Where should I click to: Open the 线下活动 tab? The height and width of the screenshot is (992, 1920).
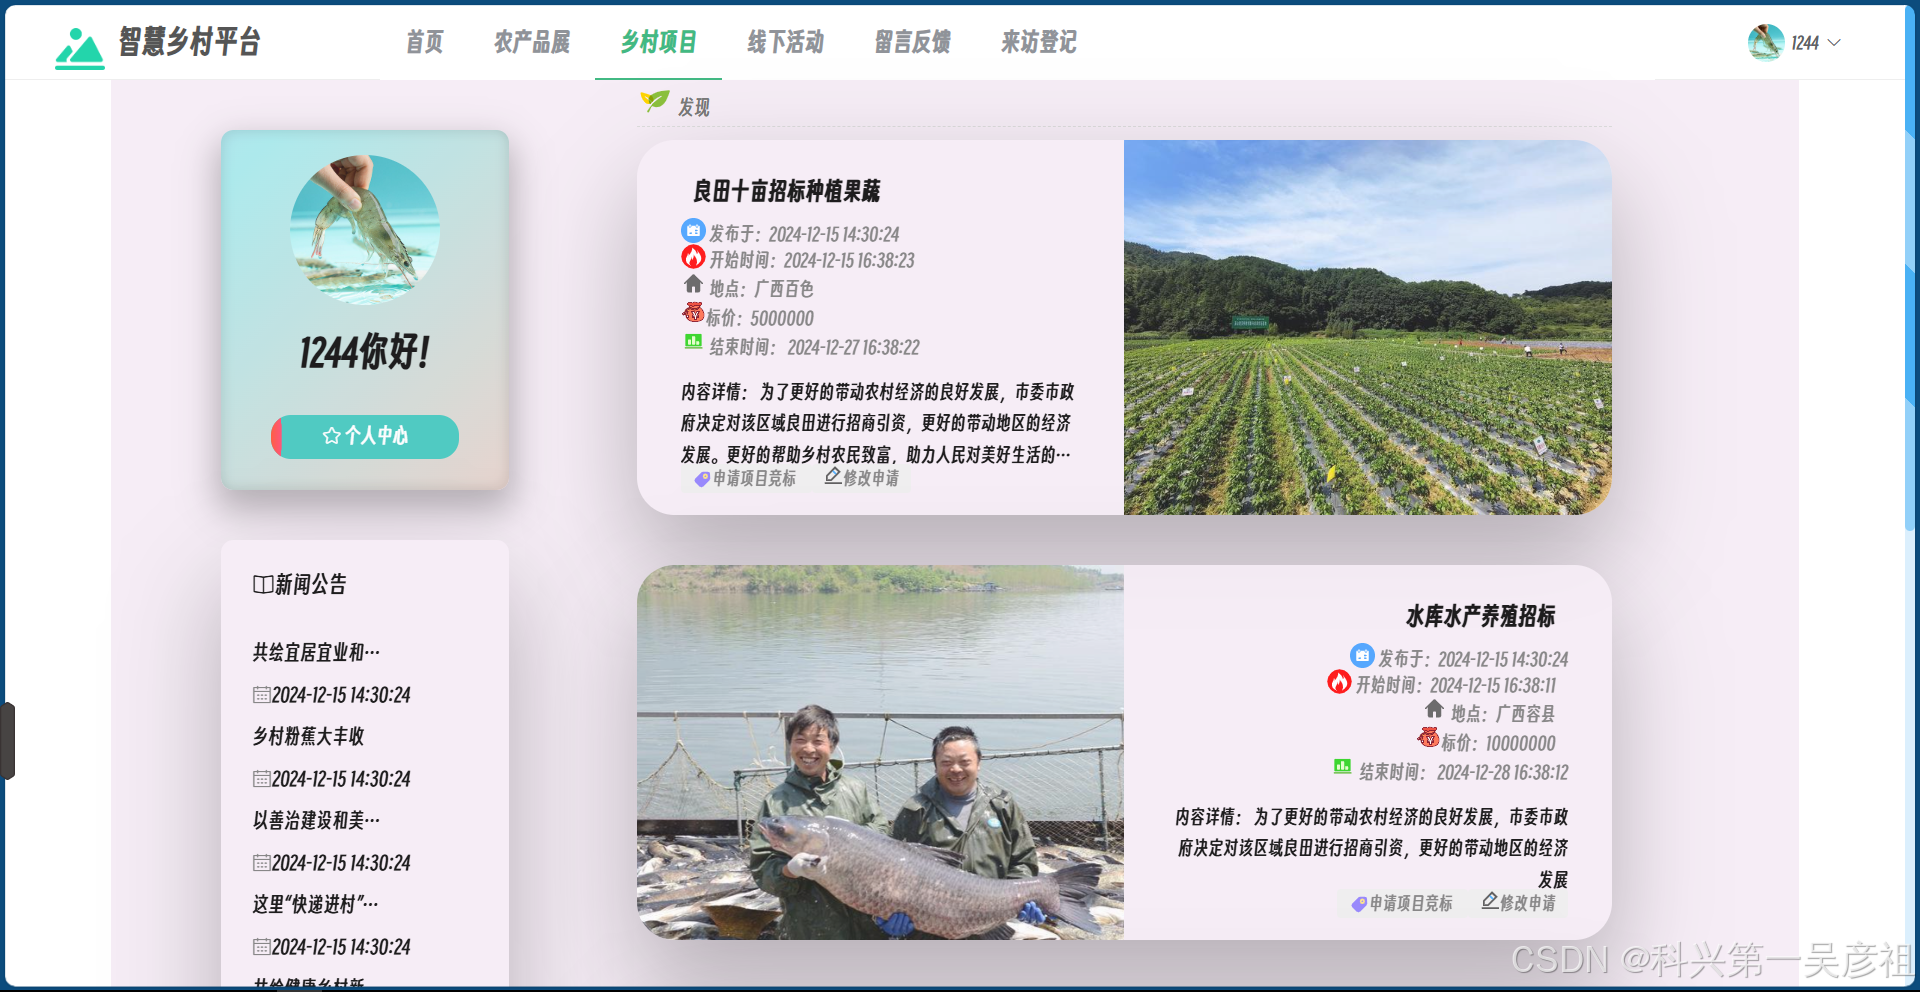[x=785, y=42]
